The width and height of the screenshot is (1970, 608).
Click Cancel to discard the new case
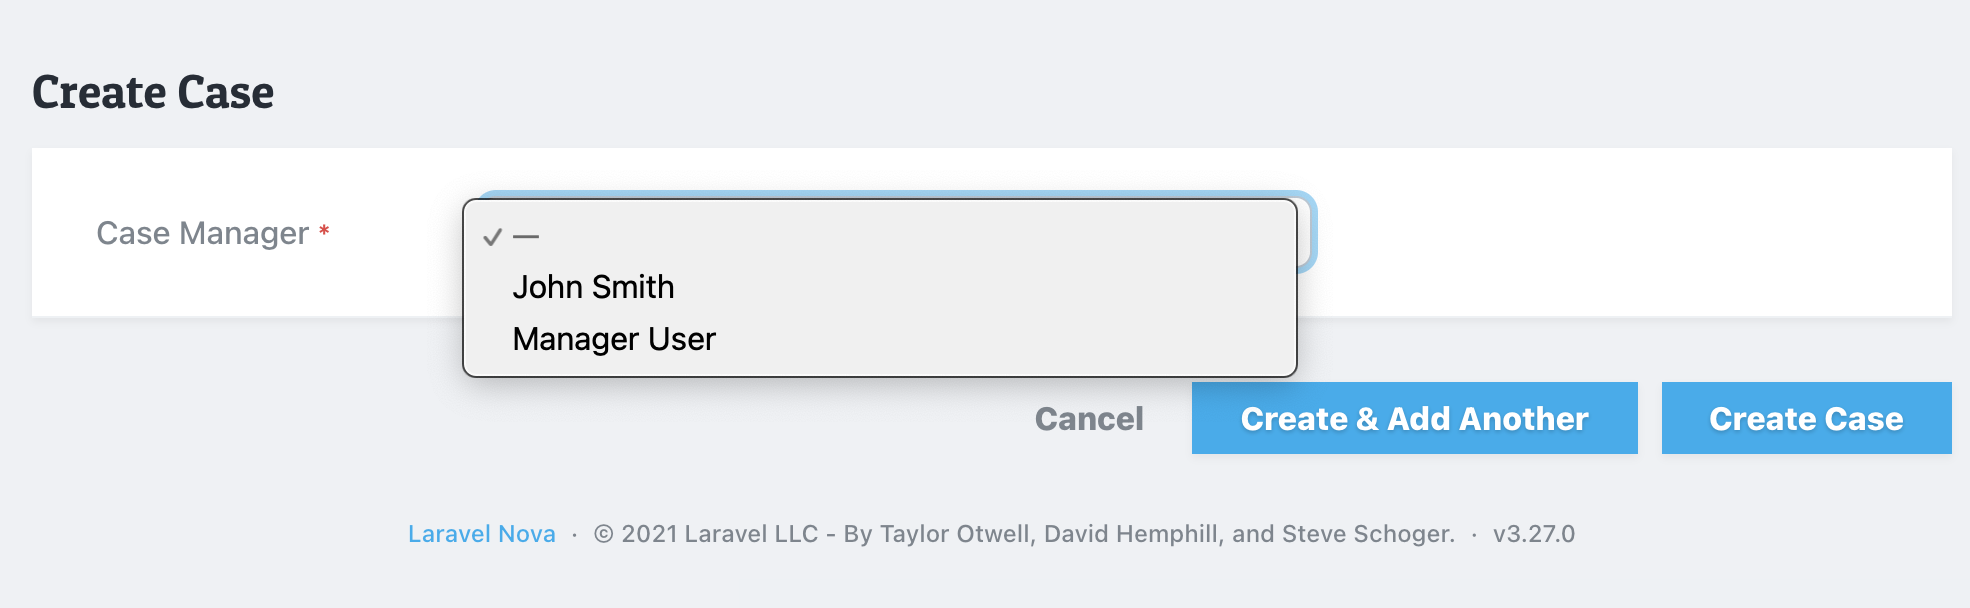pyautogui.click(x=1088, y=418)
